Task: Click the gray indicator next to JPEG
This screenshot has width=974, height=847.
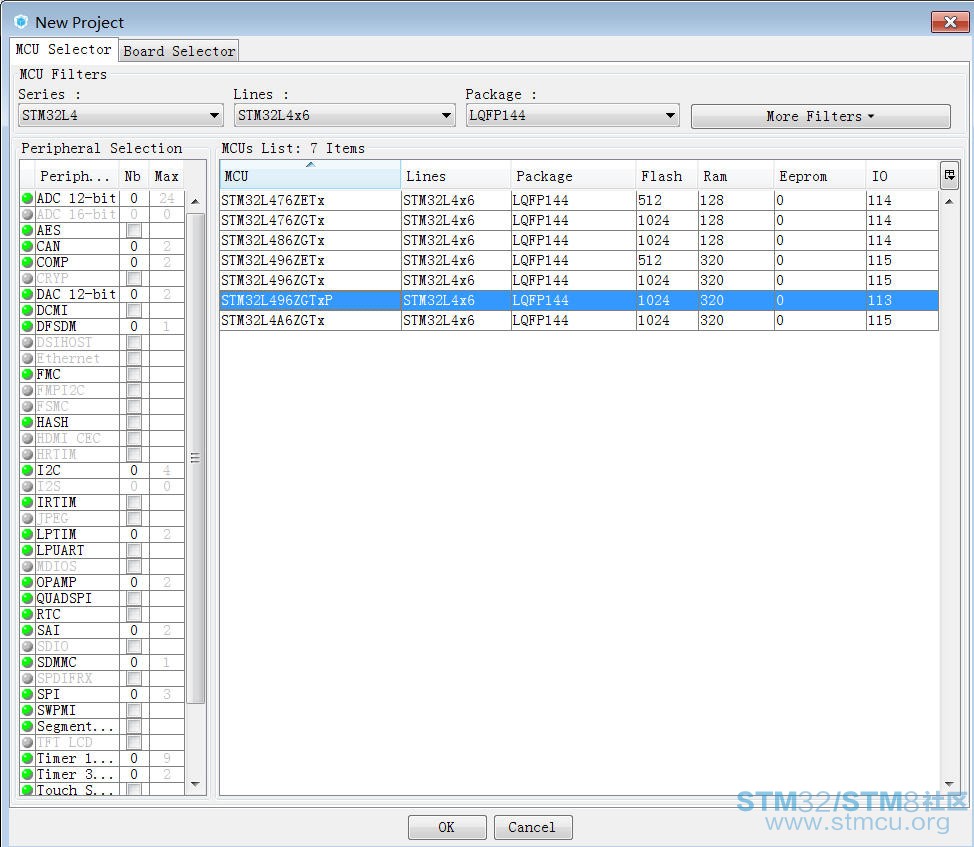Action: 27,519
